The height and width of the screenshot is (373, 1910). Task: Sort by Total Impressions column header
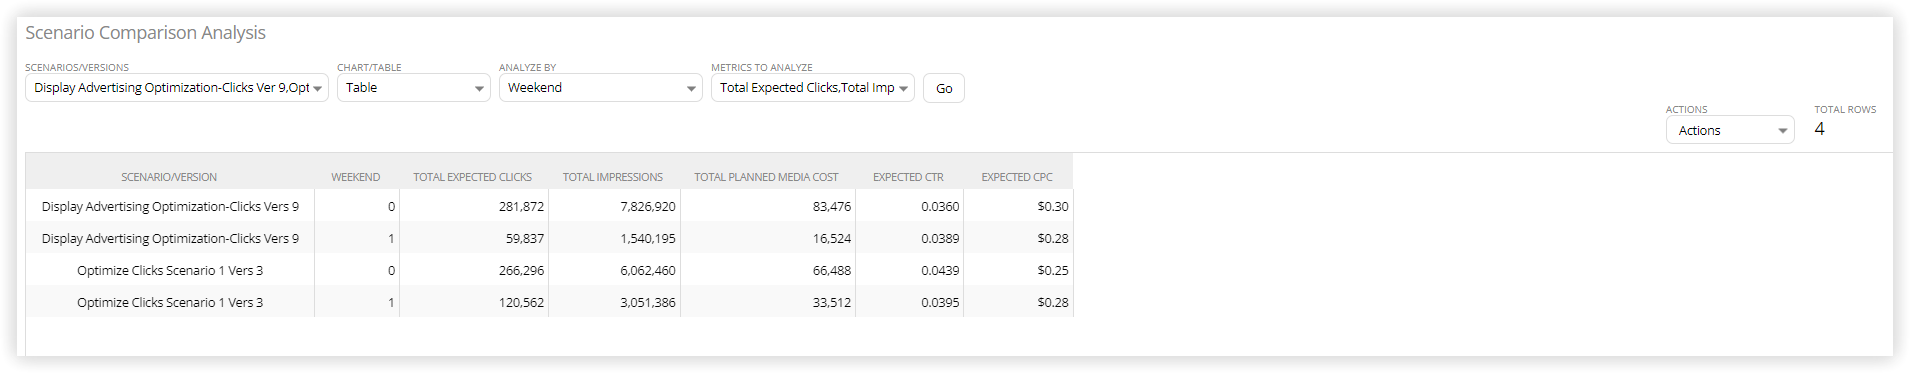613,177
